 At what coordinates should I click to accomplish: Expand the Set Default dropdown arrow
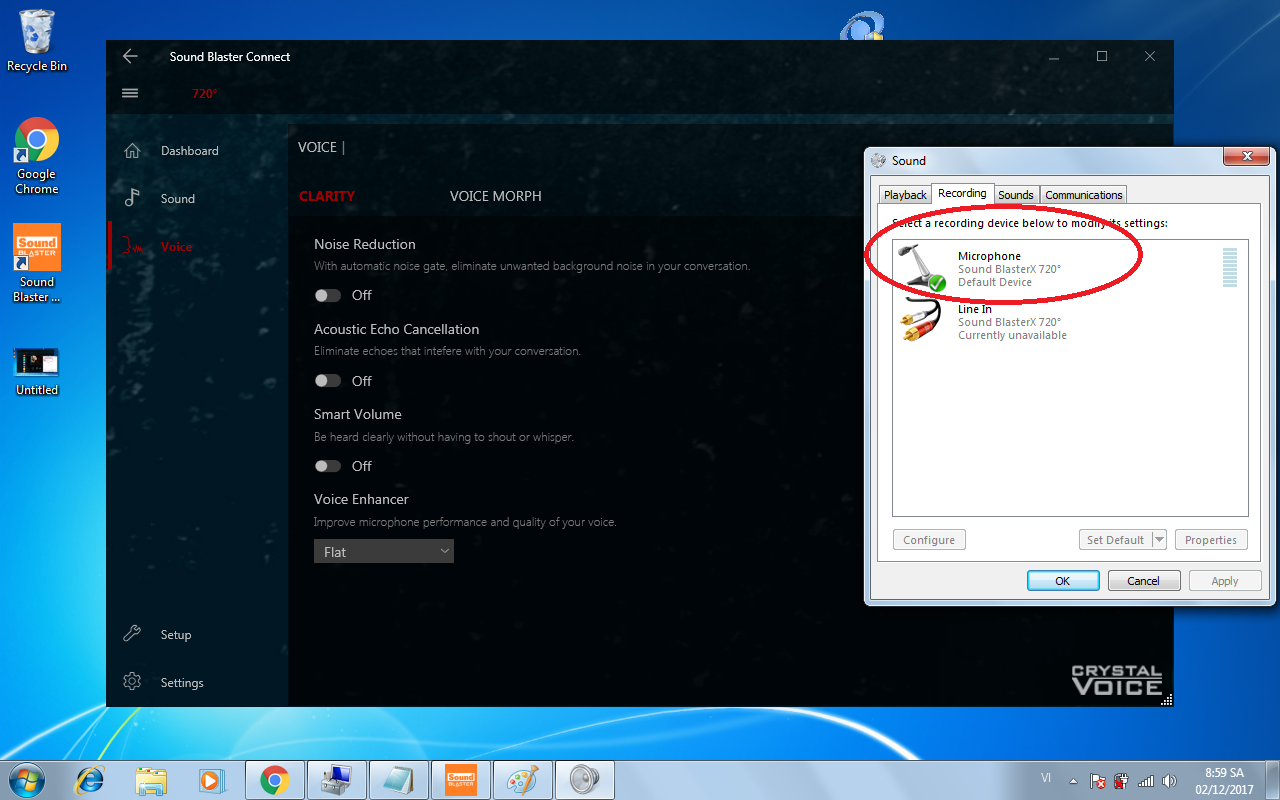pos(1159,540)
